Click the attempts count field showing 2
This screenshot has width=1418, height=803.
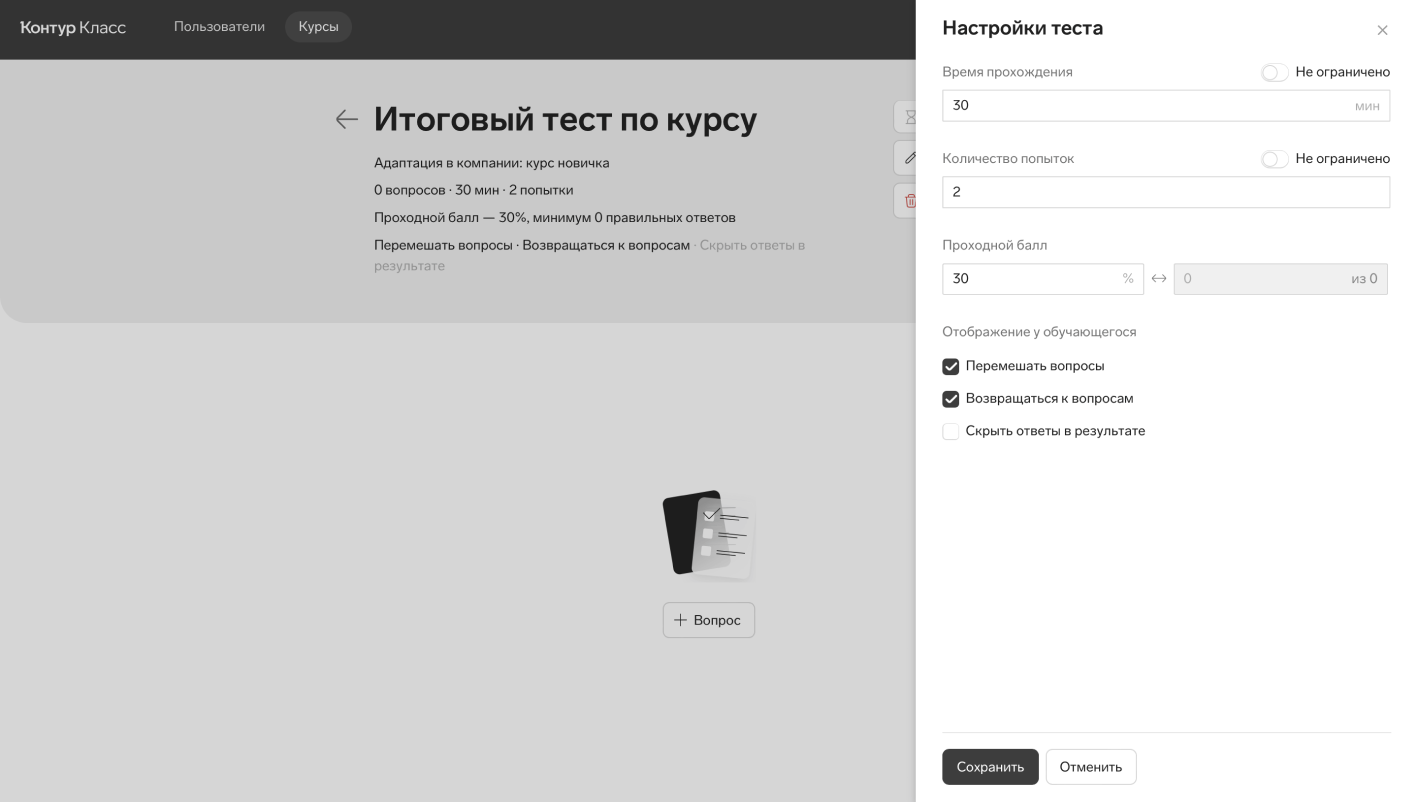pyautogui.click(x=1166, y=192)
